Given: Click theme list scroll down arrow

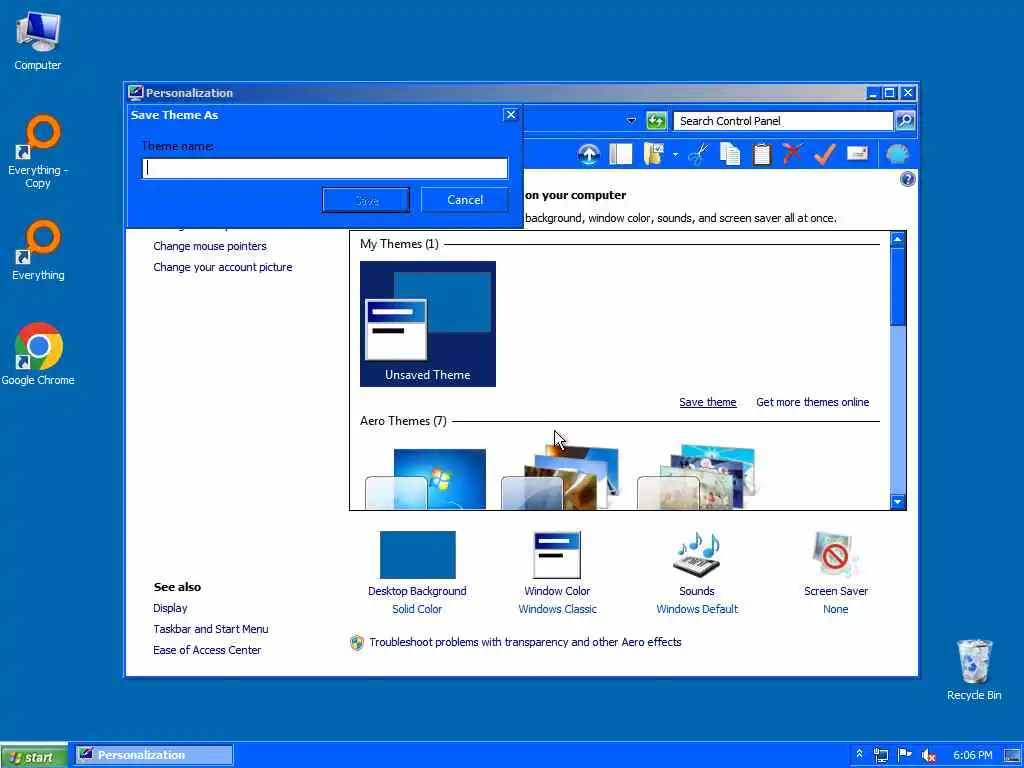Looking at the screenshot, I should pyautogui.click(x=897, y=502).
